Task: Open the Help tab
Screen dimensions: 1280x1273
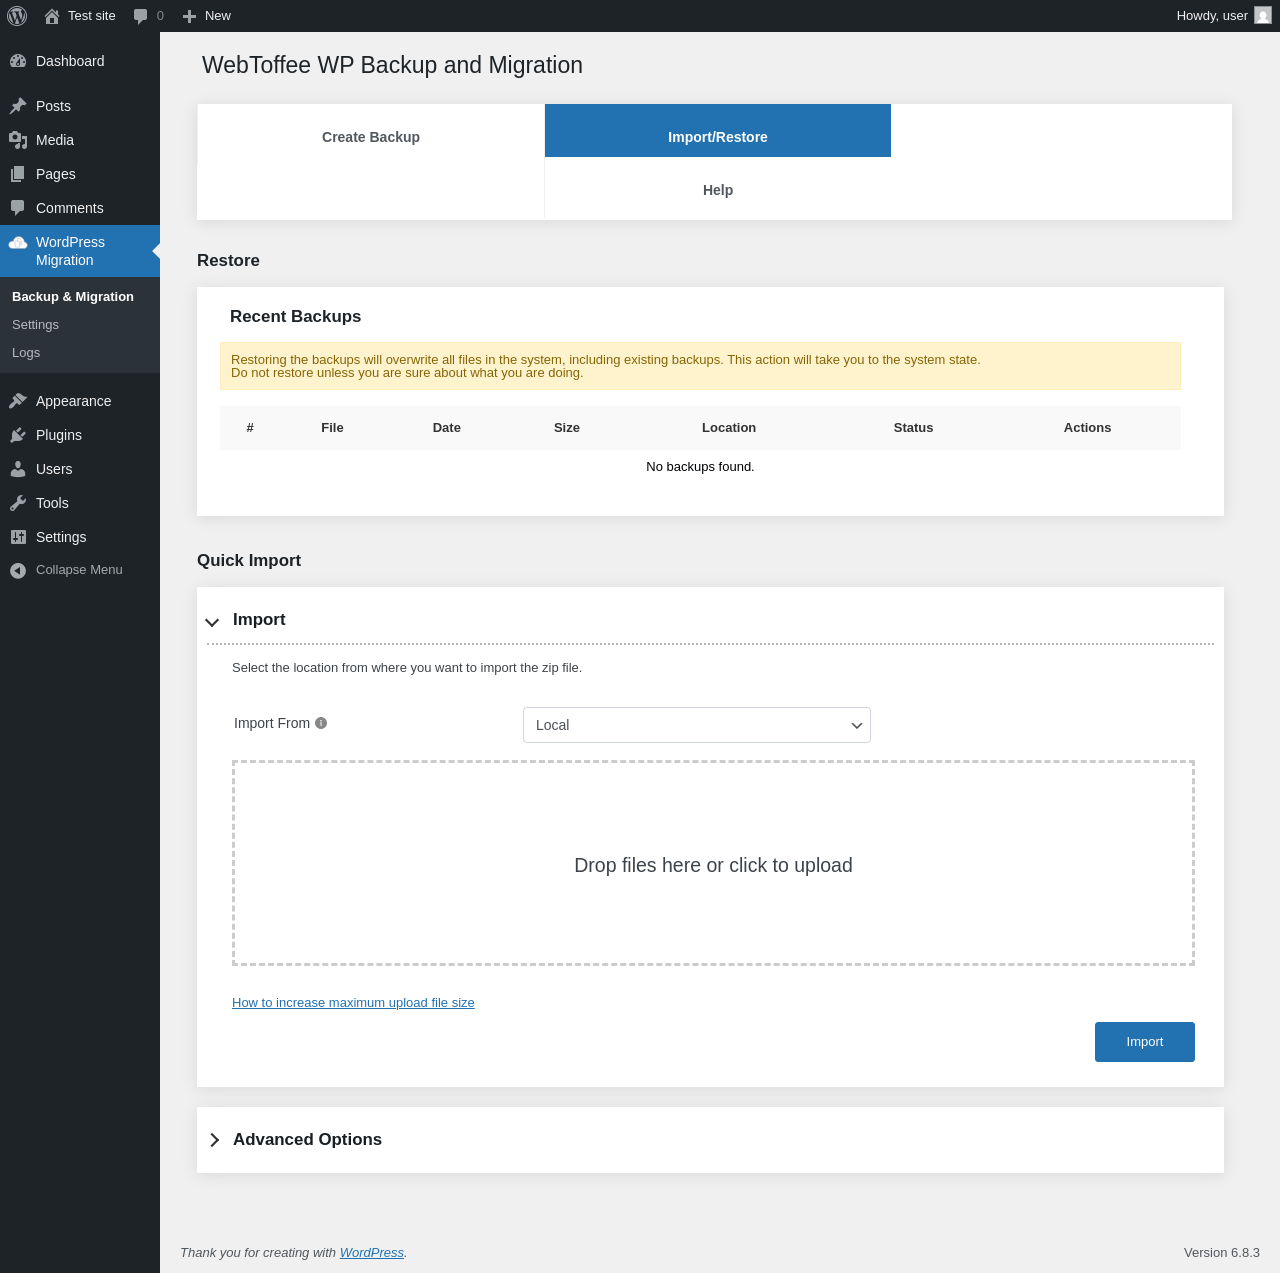Action: point(718,190)
